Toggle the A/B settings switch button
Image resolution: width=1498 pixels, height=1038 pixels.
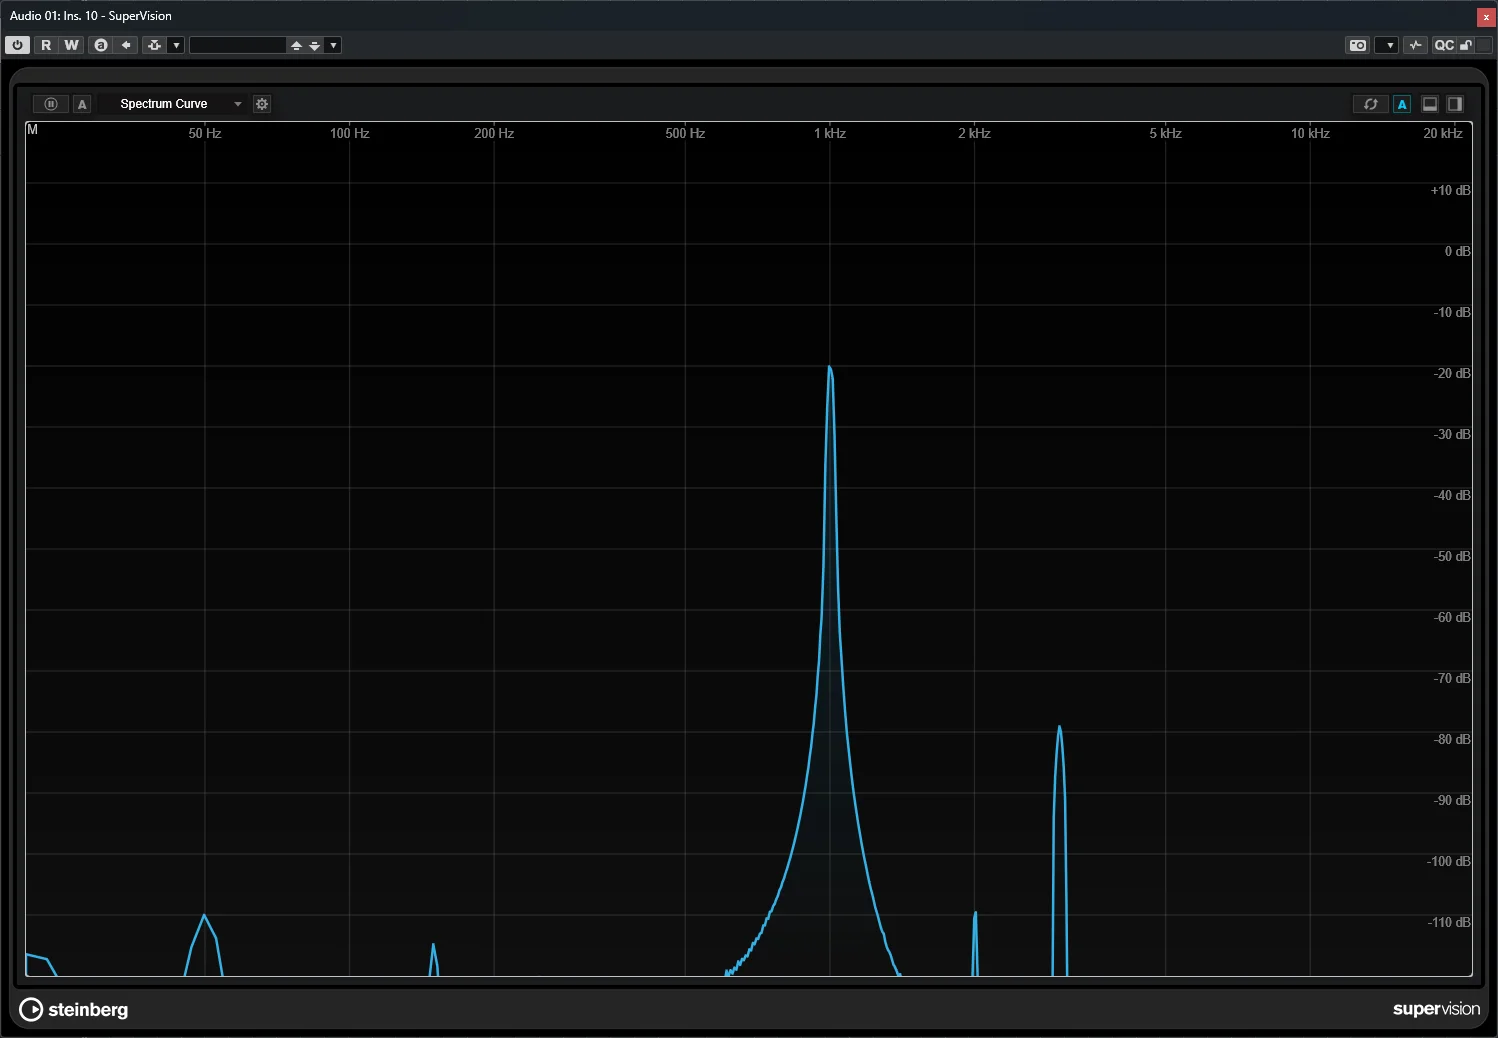click(100, 45)
